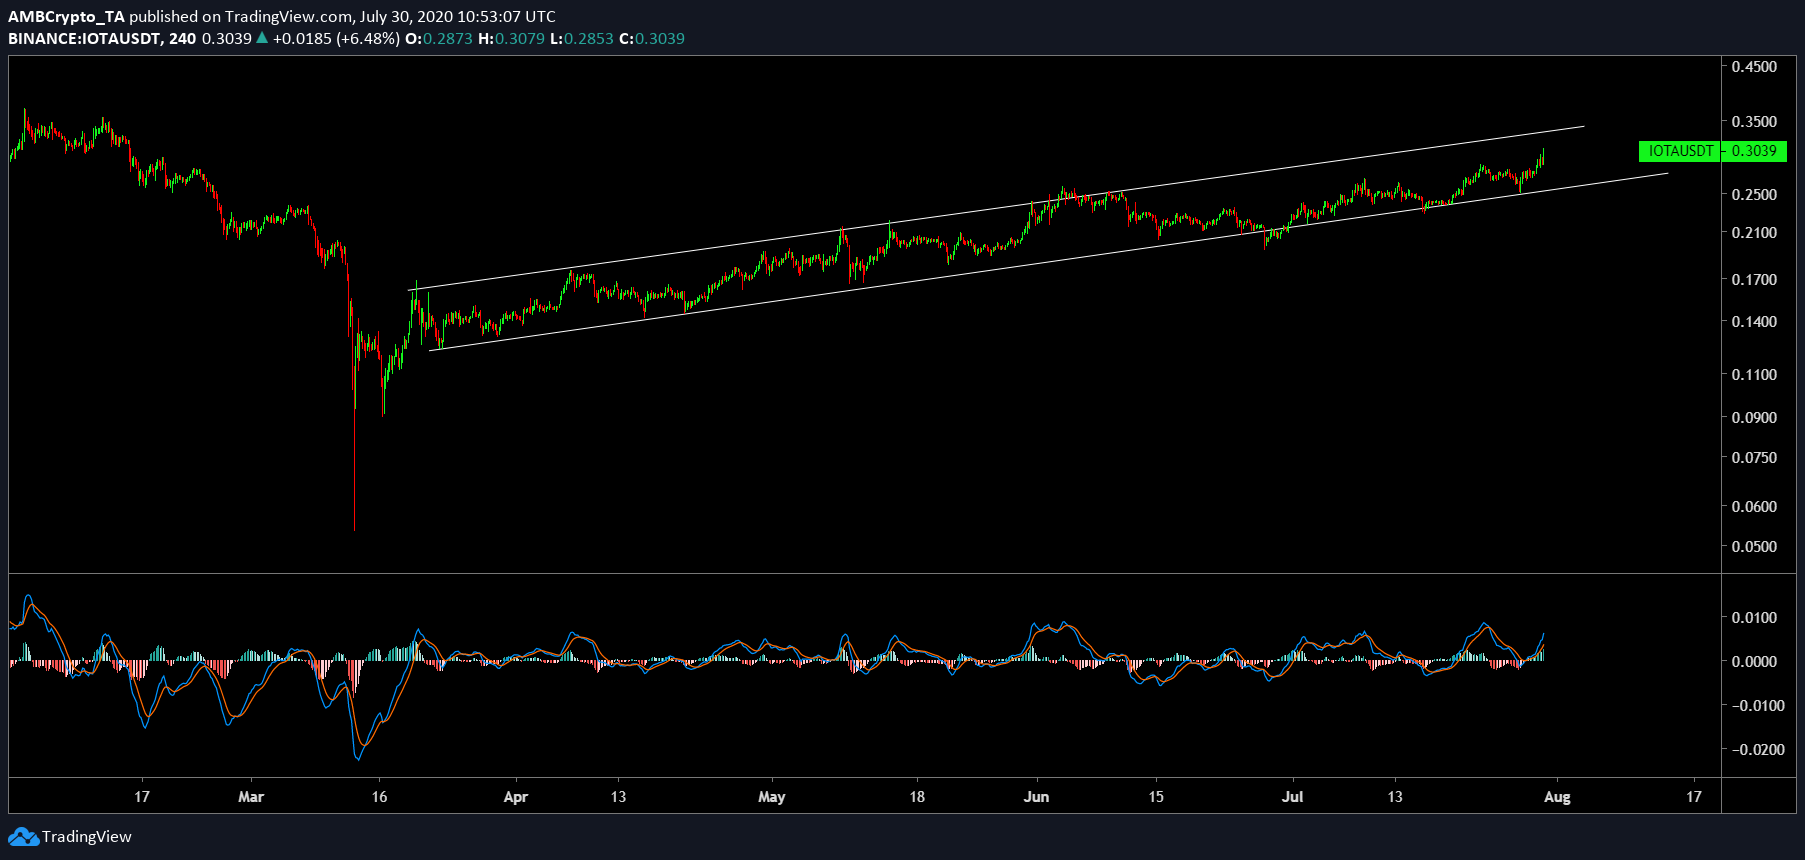Click the green up-arrow next to 0.3039
The width and height of the screenshot is (1805, 860).
pyautogui.click(x=262, y=38)
